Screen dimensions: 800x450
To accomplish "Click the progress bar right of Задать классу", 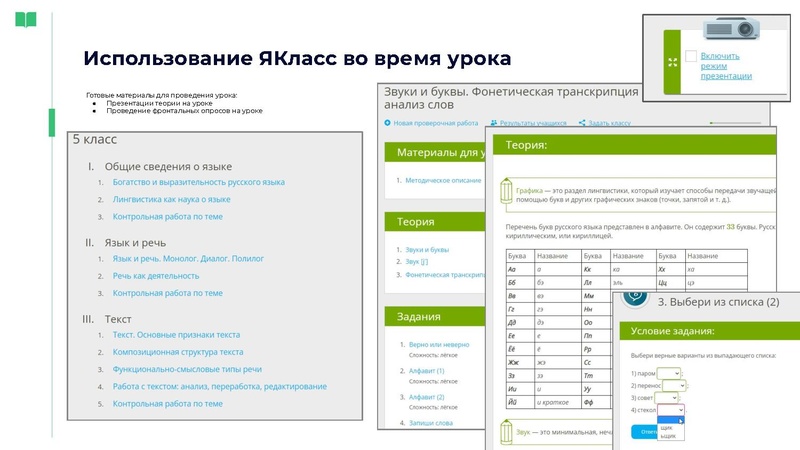I will coord(735,123).
